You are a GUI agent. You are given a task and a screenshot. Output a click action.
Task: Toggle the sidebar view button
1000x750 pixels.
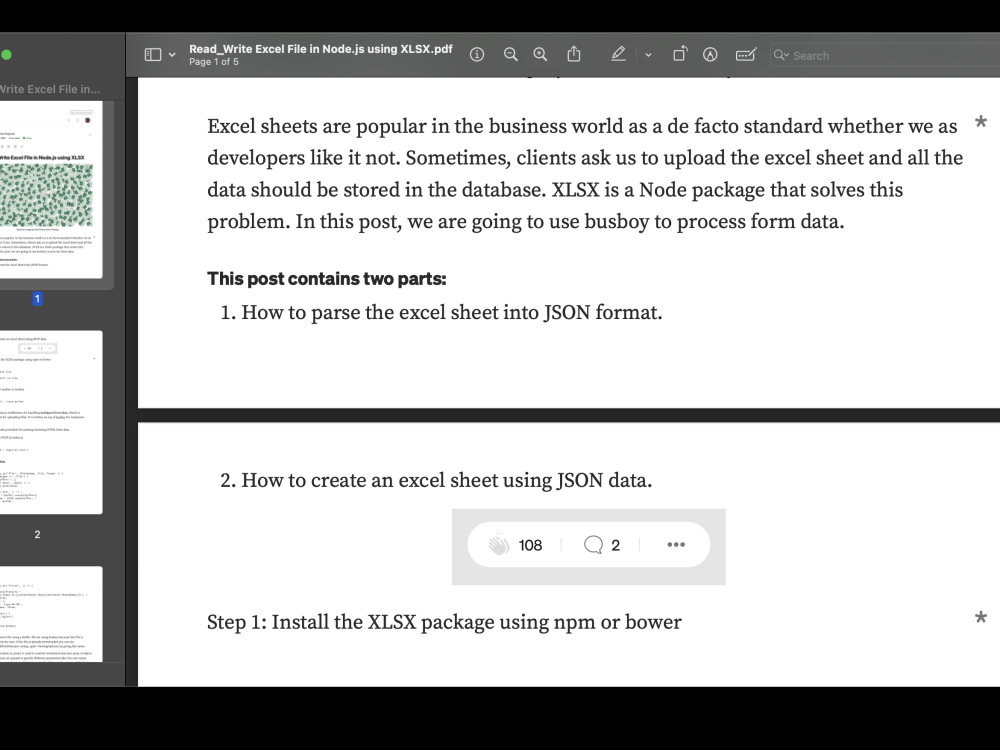point(153,55)
